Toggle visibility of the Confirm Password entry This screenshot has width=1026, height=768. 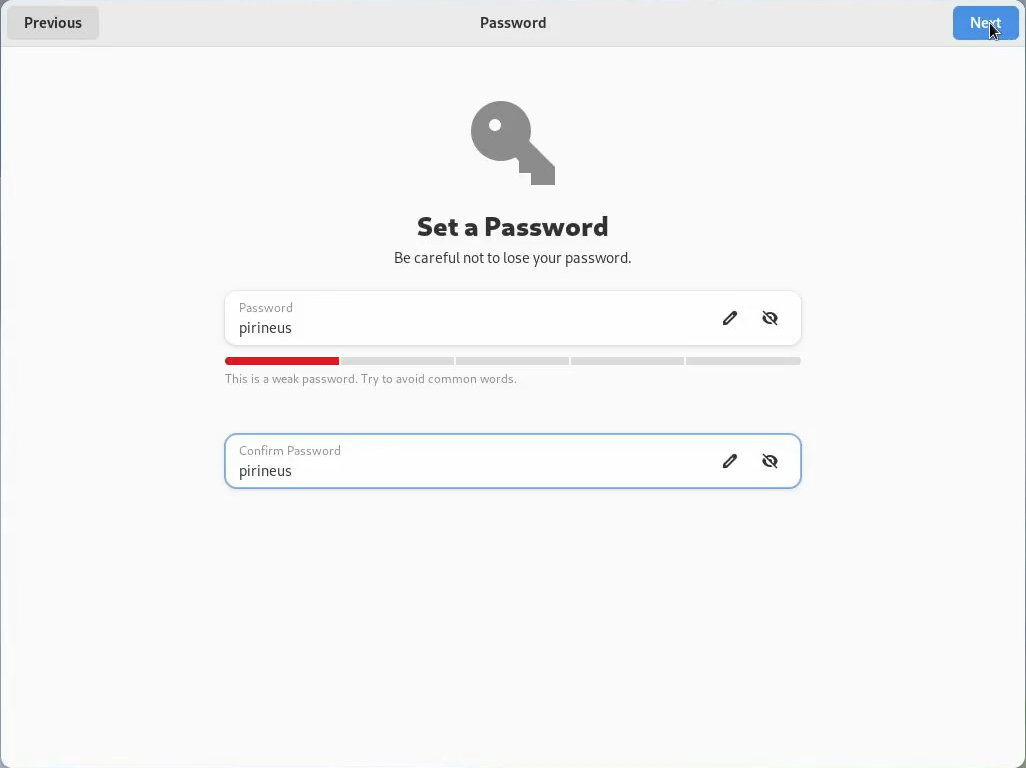[770, 461]
